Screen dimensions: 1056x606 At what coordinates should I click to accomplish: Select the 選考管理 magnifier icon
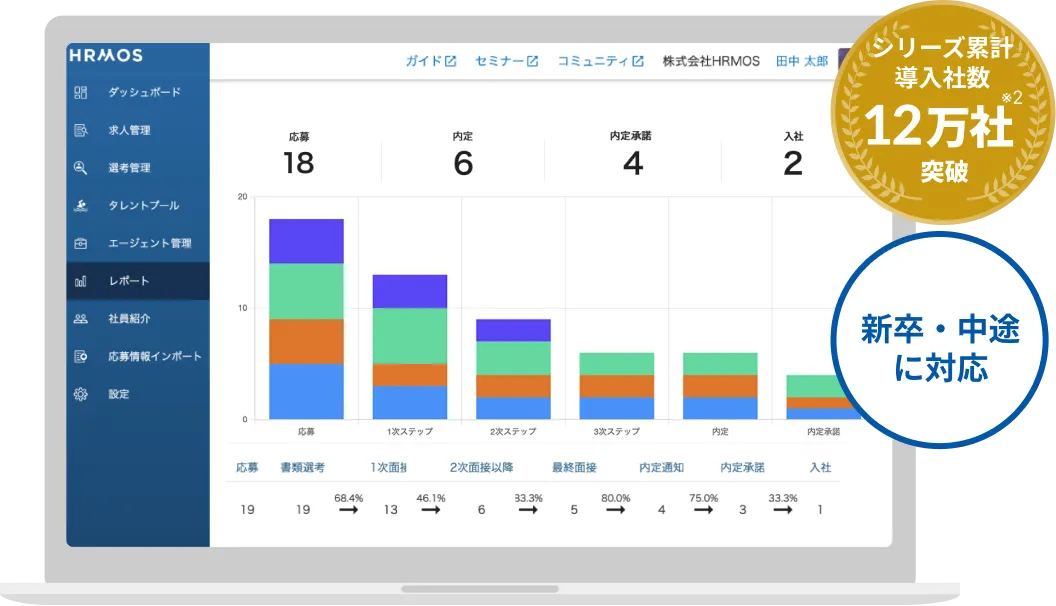[x=80, y=168]
